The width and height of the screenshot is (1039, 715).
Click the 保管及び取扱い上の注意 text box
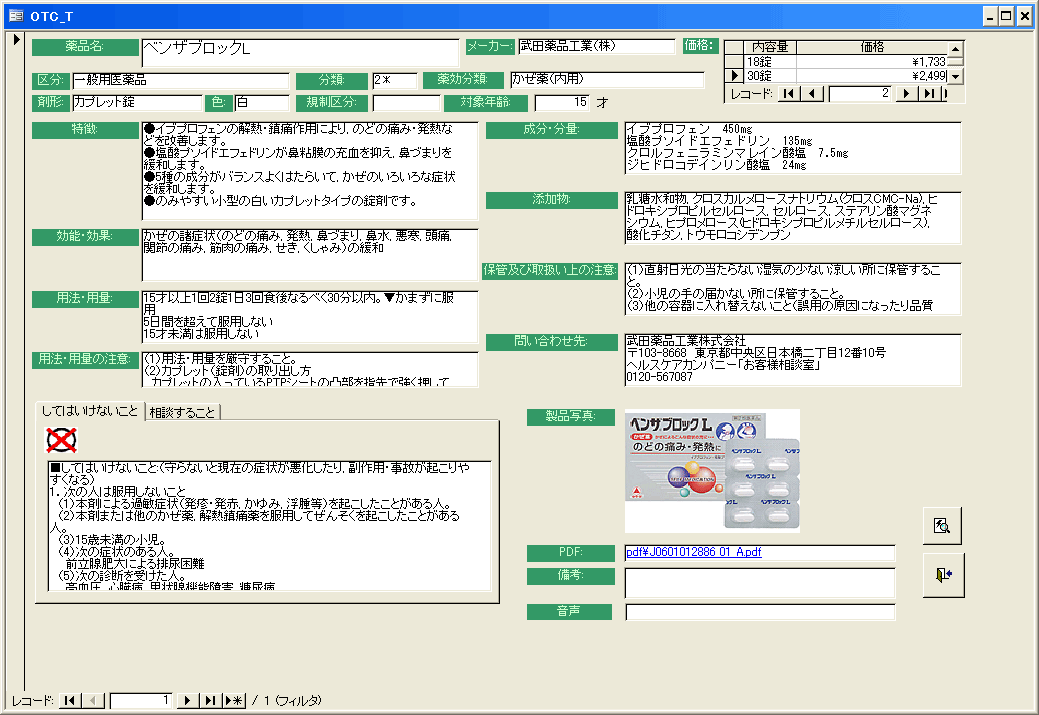[x=793, y=288]
